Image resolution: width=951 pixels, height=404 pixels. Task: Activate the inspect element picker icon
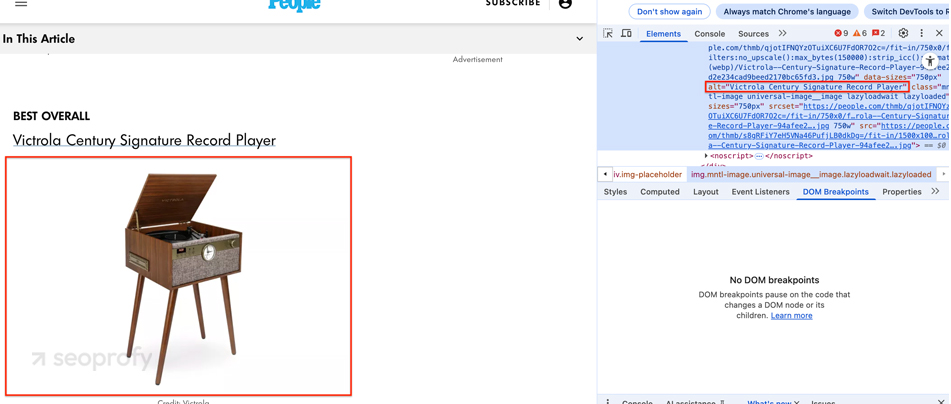[608, 33]
